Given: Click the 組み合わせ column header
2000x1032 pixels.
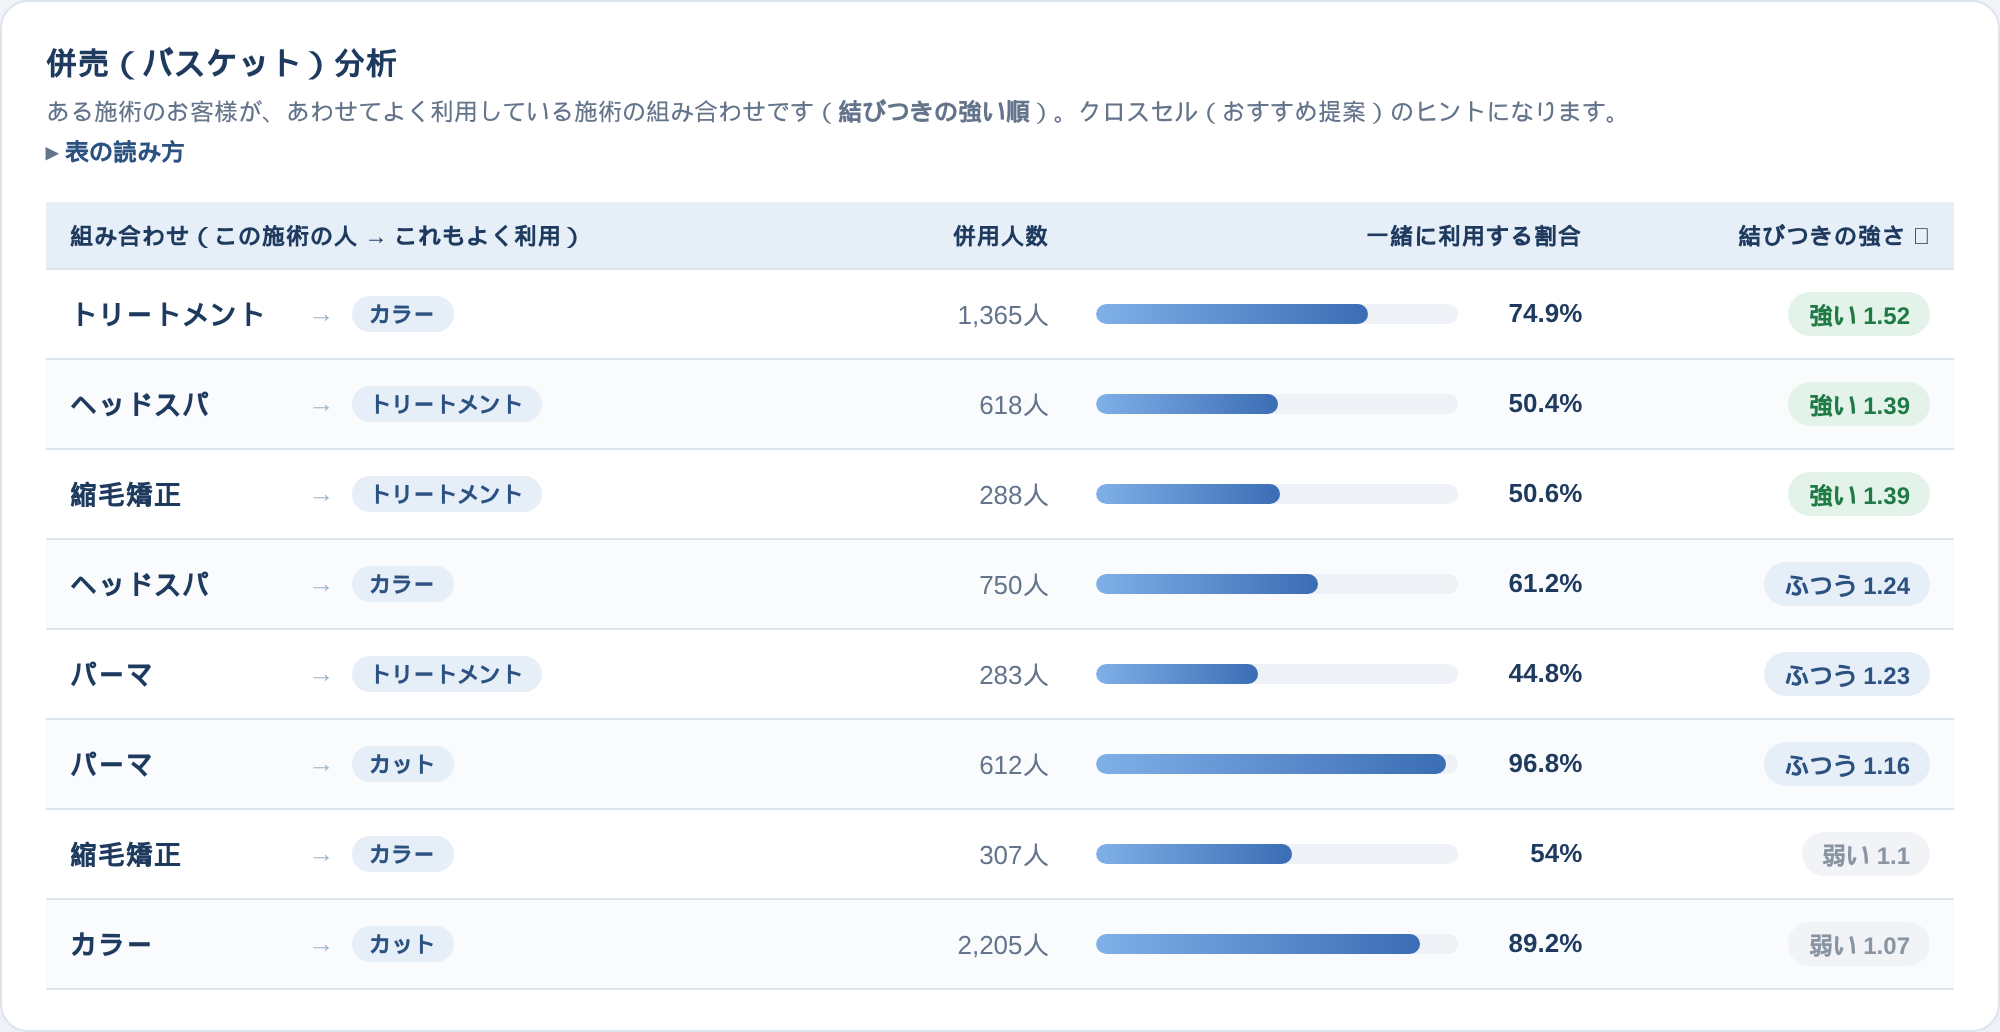Looking at the screenshot, I should click(324, 236).
